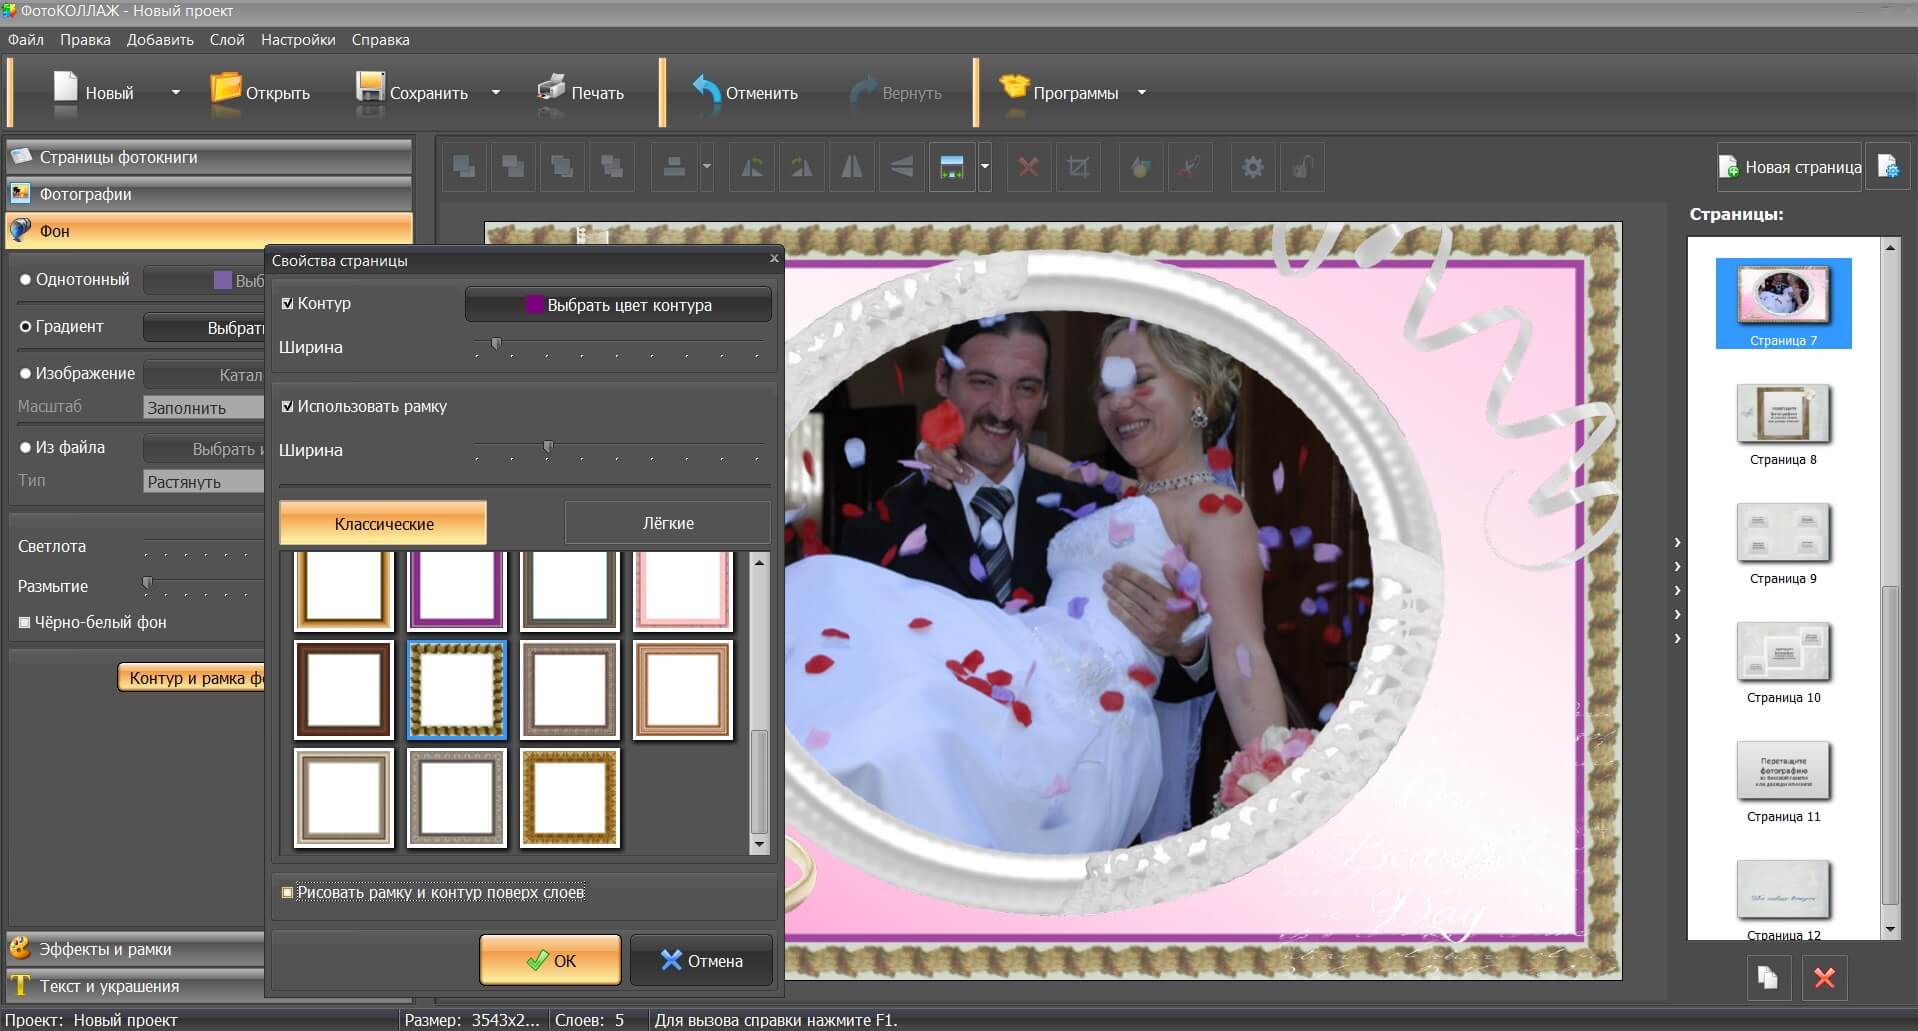
Task: Expand the dropdown arrow next to Сохранить
Action: point(495,93)
